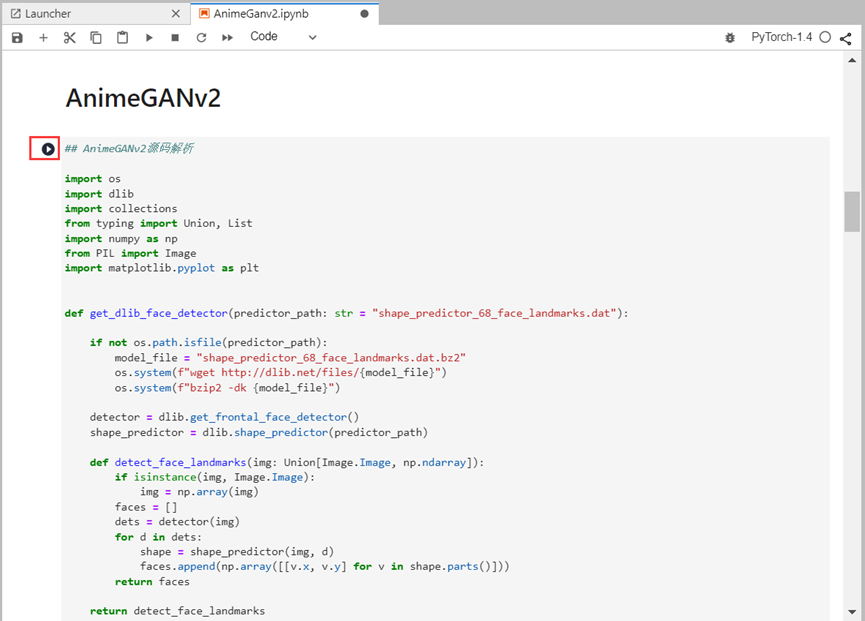The height and width of the screenshot is (621, 865).
Task: Click the 'from PIL import Image' line
Action: click(x=130, y=254)
